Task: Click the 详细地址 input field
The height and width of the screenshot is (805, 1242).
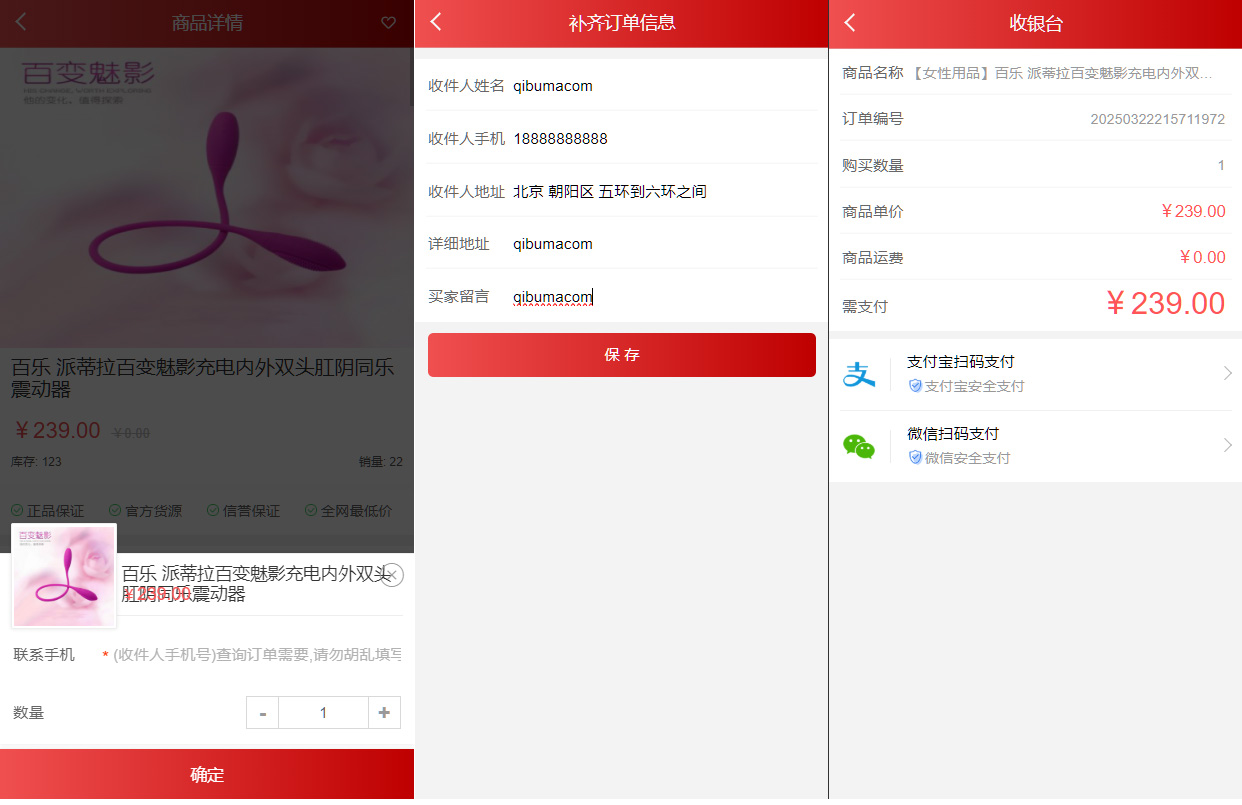Action: [x=664, y=244]
